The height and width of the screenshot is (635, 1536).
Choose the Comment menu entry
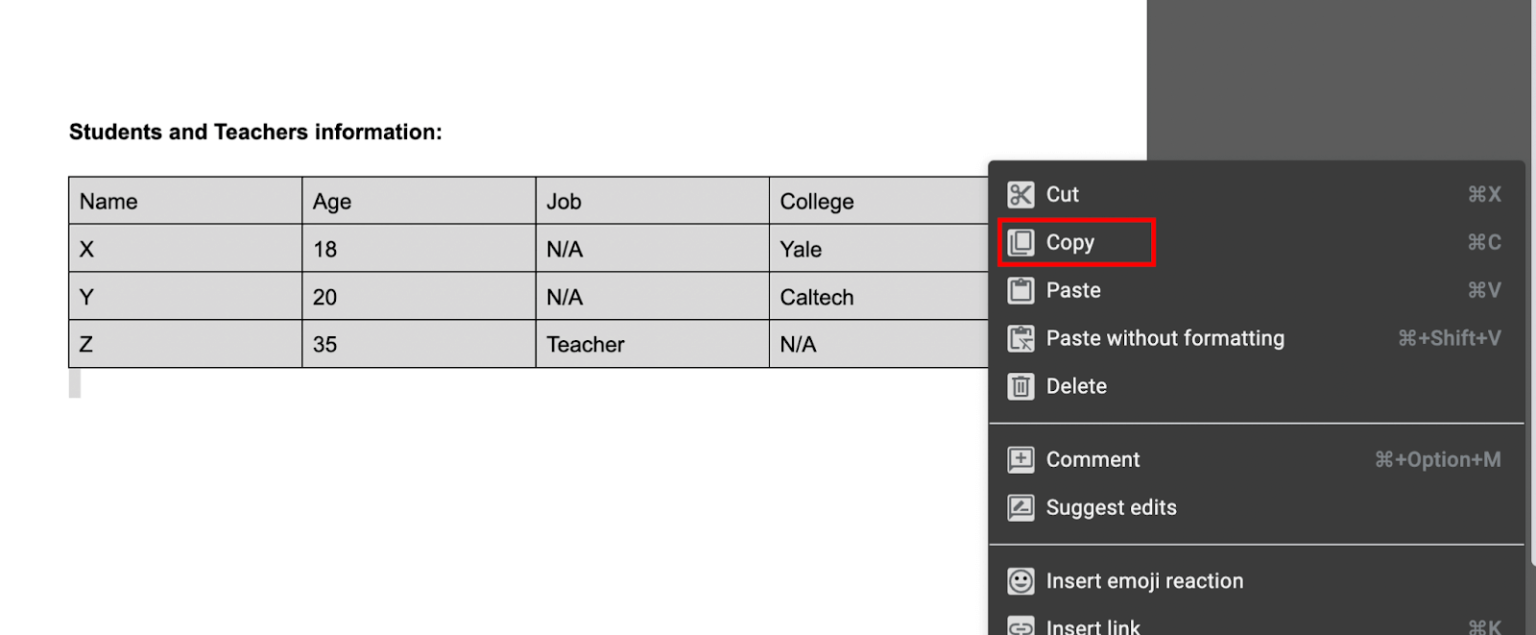coord(1093,460)
